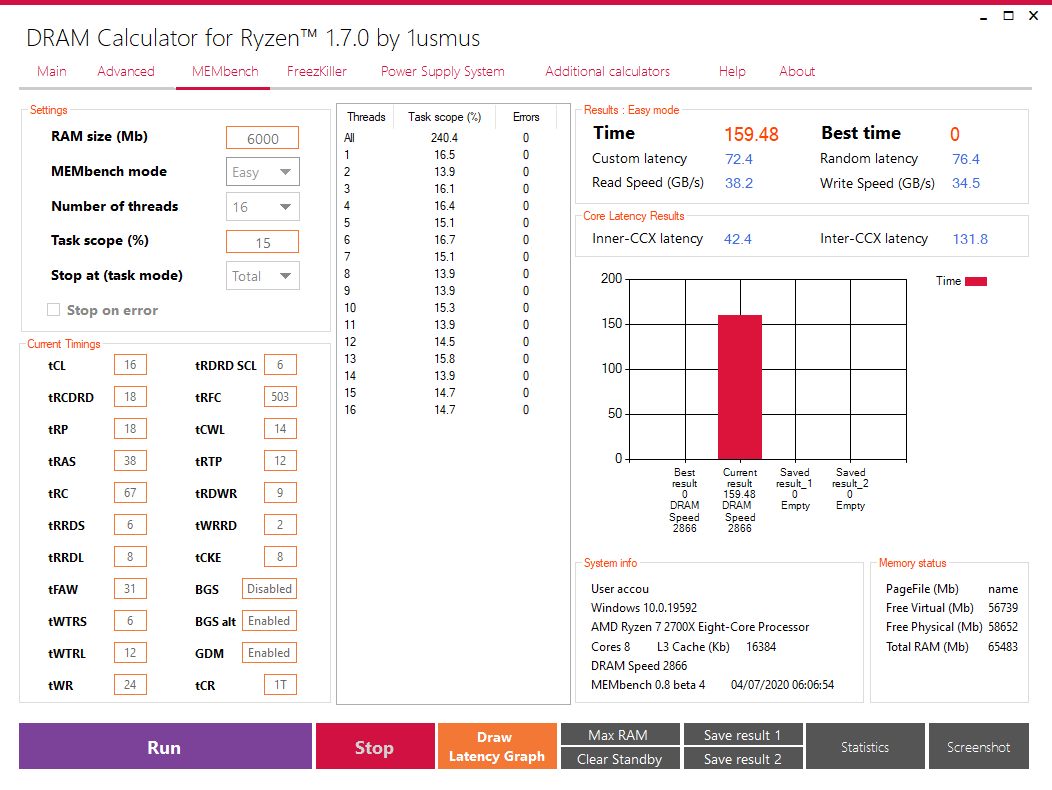Click the red Stop button

tap(375, 746)
